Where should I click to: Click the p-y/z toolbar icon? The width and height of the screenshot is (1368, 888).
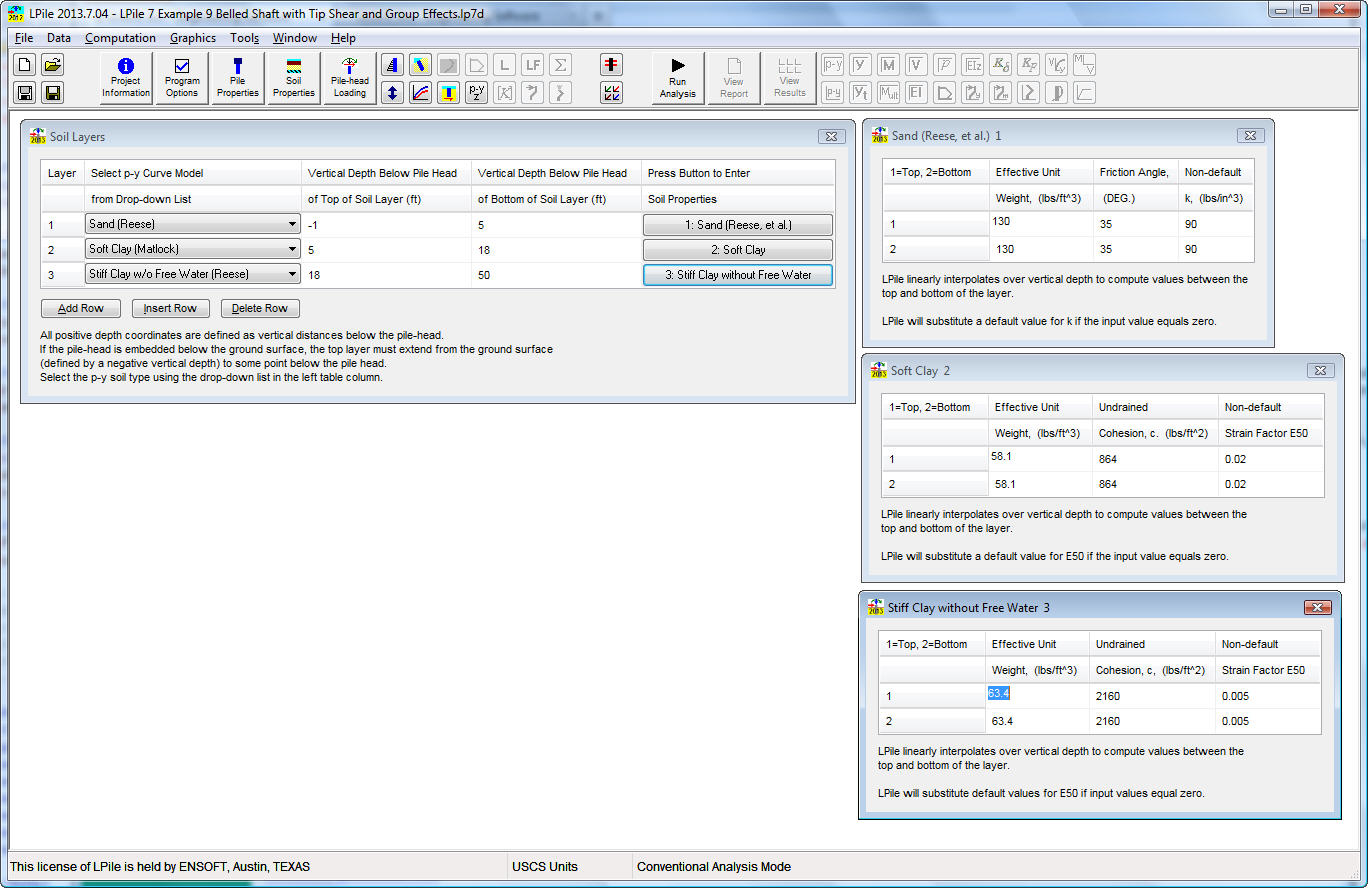477,93
